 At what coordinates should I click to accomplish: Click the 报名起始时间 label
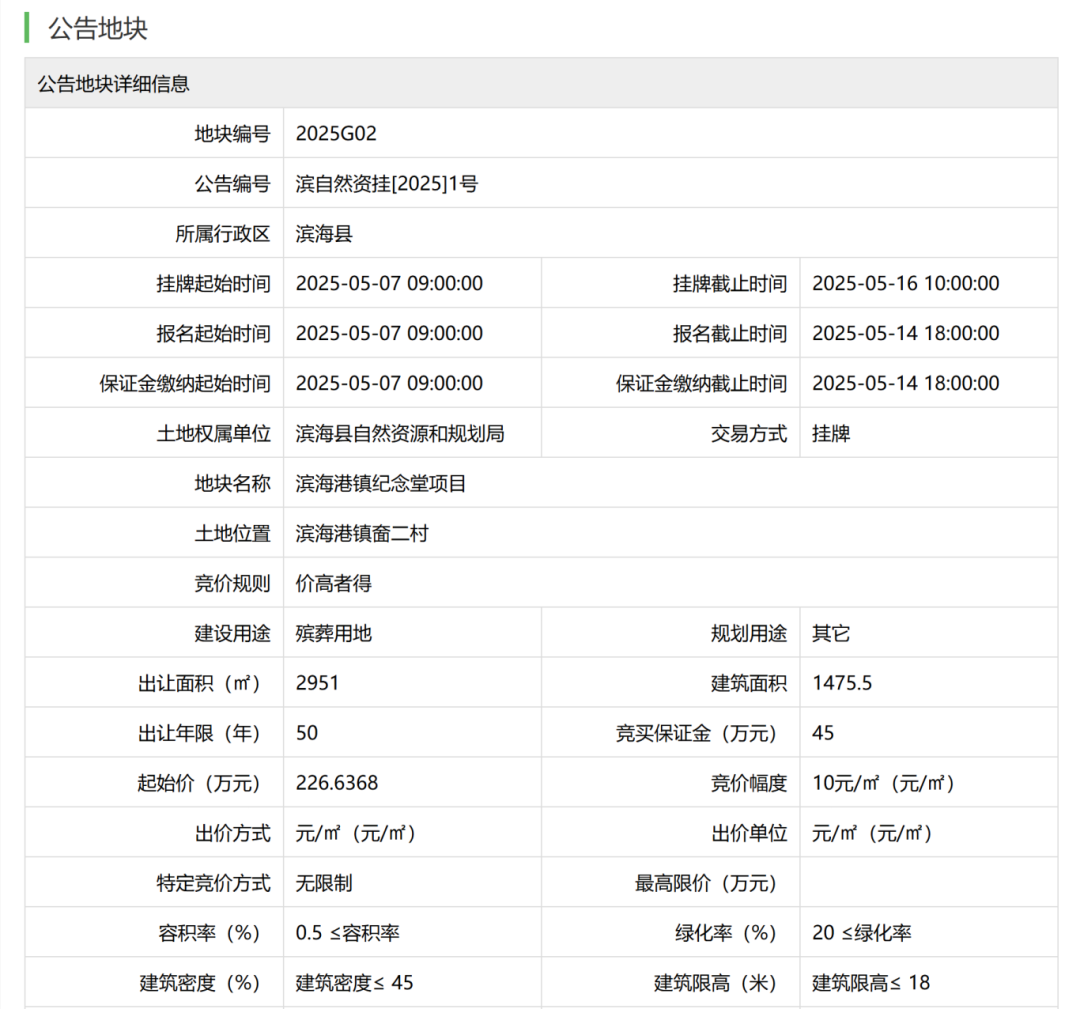coord(214,333)
